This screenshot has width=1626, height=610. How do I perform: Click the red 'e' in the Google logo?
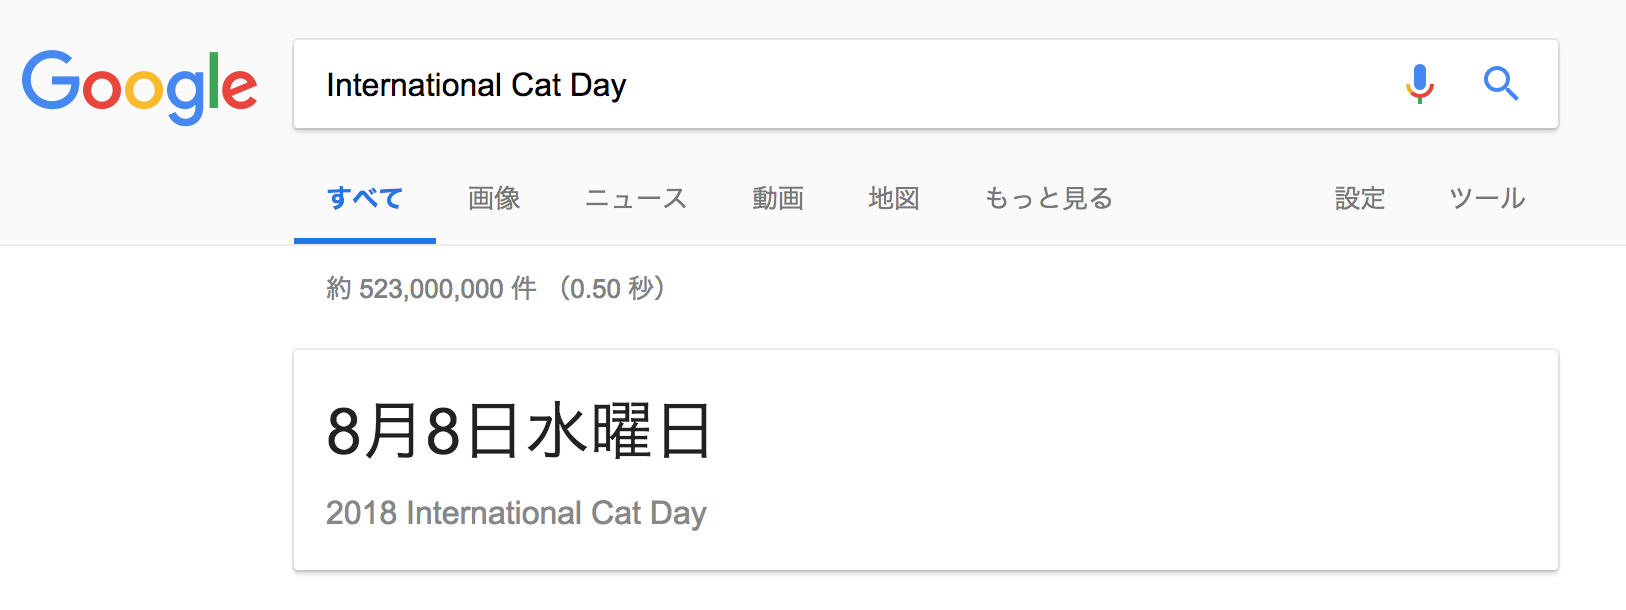[x=239, y=88]
